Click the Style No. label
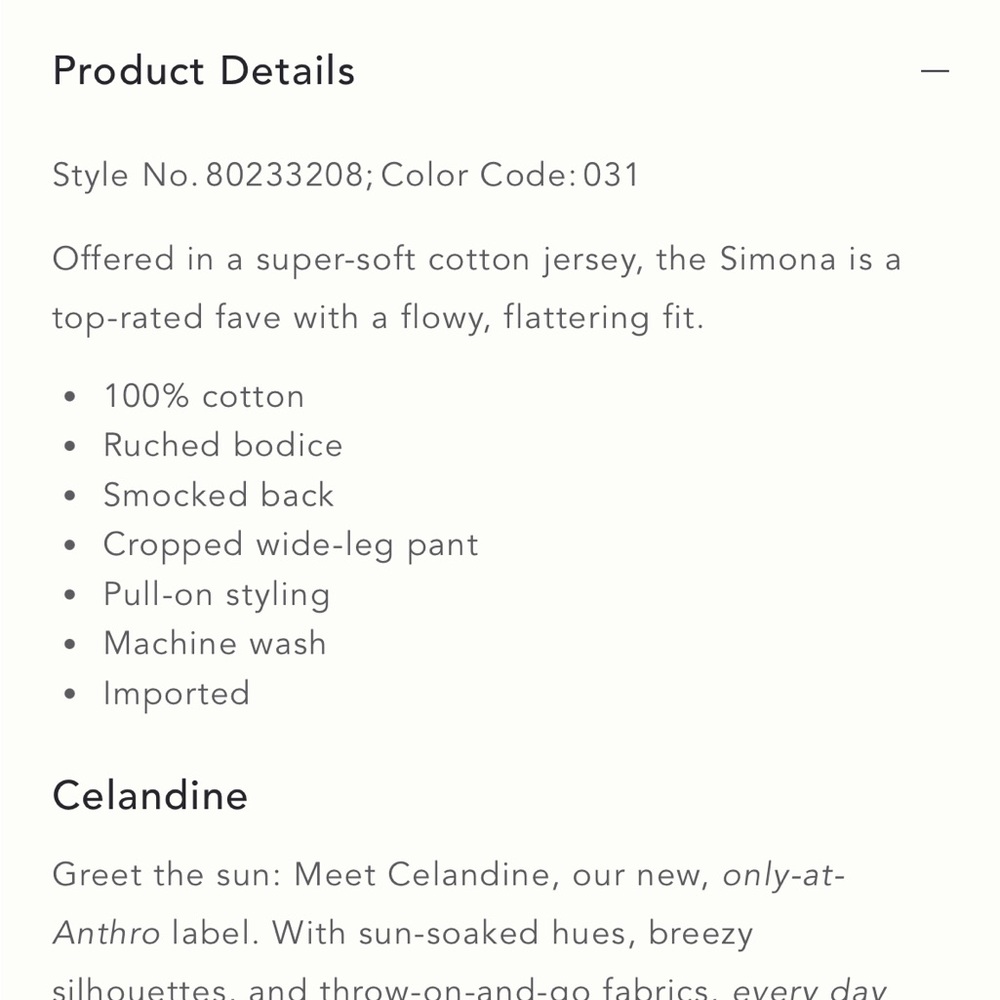The height and width of the screenshot is (1000, 1000). (x=123, y=175)
